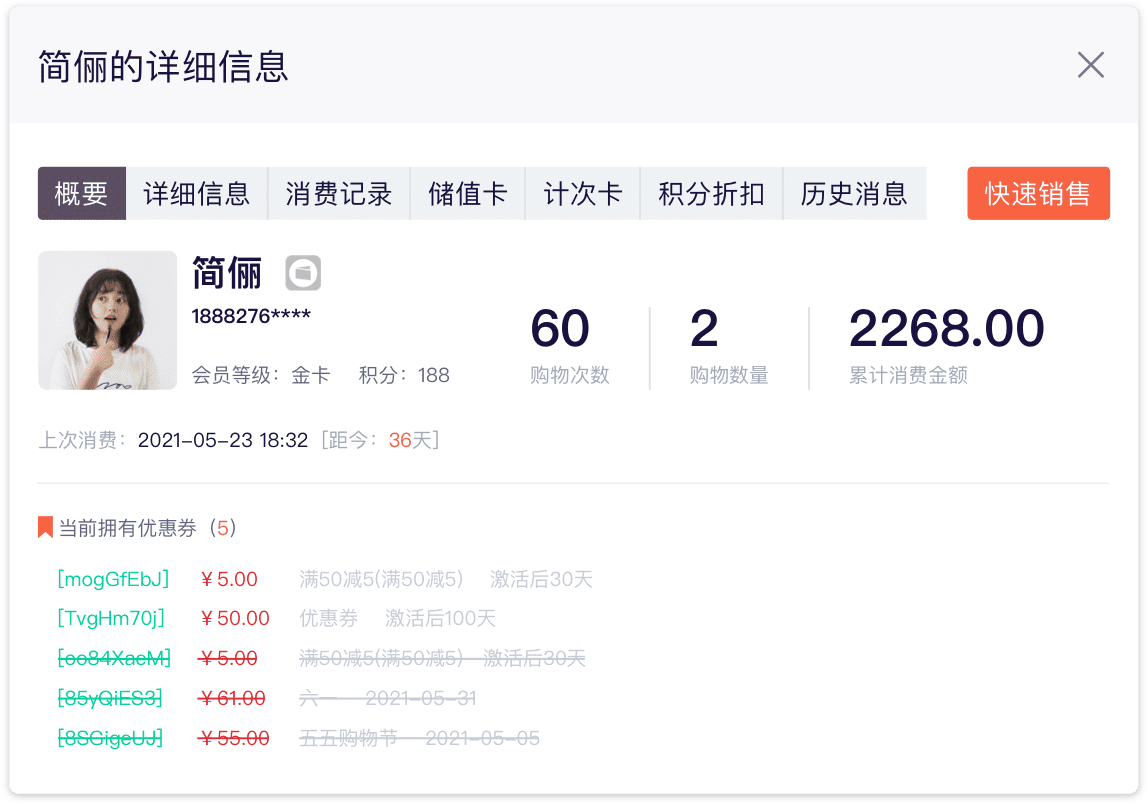The height and width of the screenshot is (804, 1148).
Task: Click the 快速销售 button
Action: [x=1038, y=193]
